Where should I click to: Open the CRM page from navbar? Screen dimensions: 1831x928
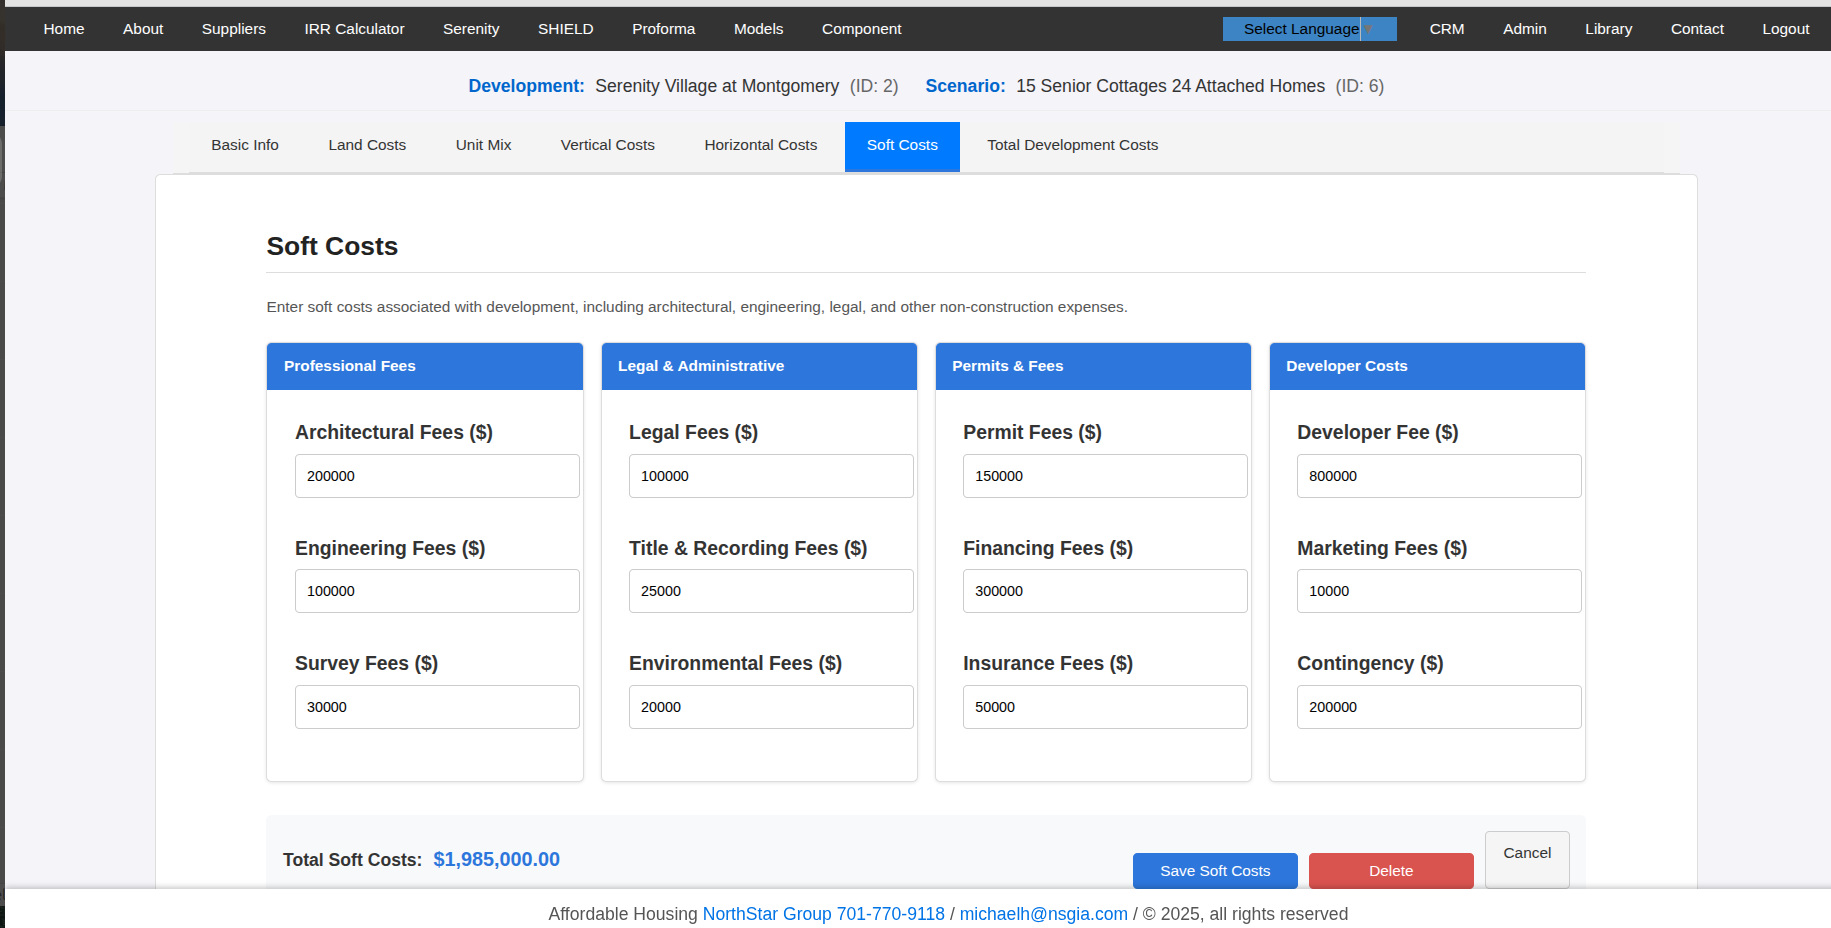coord(1446,29)
